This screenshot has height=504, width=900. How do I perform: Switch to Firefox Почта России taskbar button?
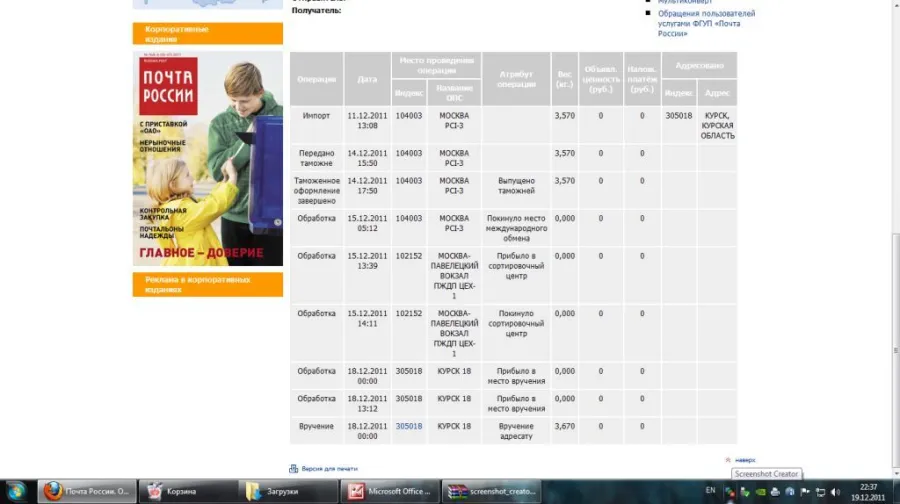(x=87, y=491)
